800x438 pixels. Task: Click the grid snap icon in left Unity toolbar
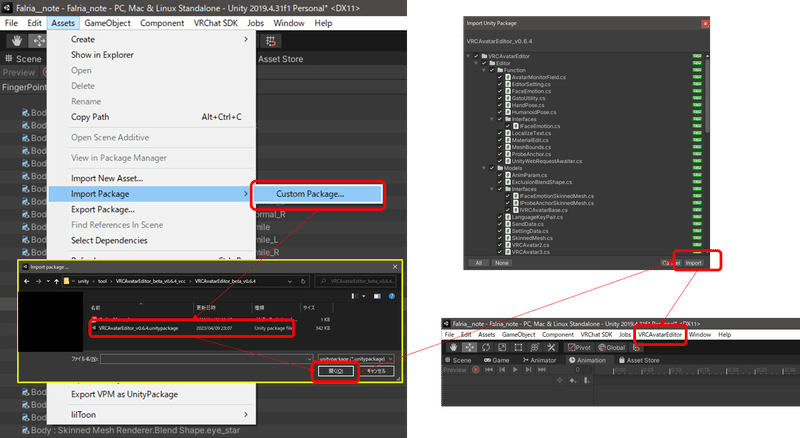(271, 41)
